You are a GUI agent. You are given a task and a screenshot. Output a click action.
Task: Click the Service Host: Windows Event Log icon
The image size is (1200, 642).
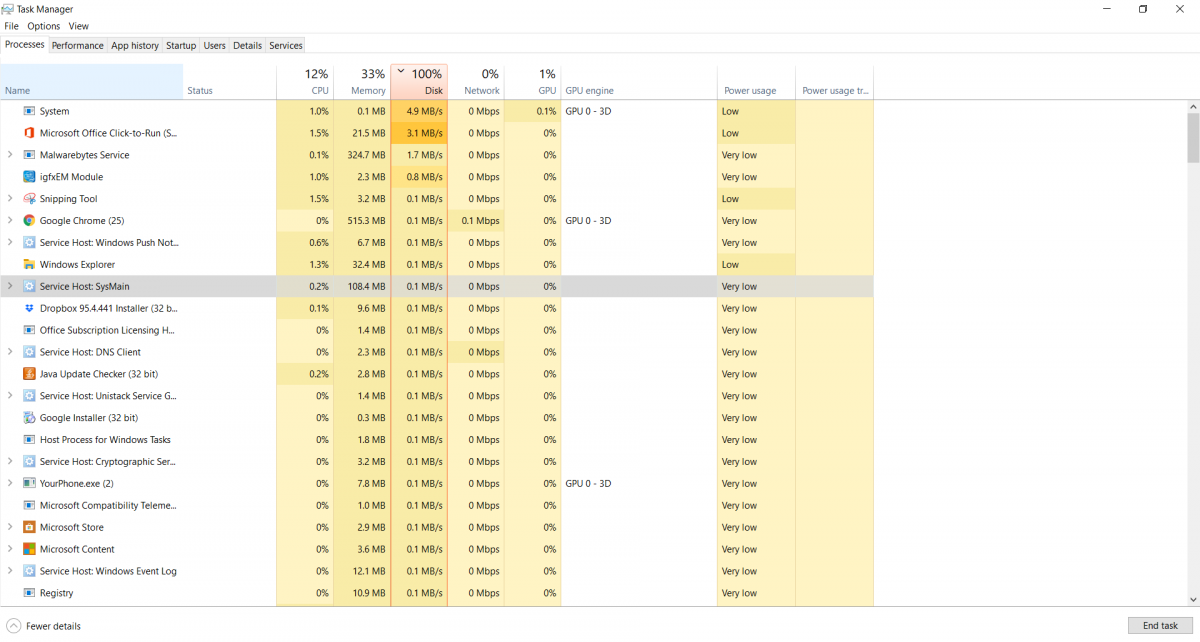29,571
